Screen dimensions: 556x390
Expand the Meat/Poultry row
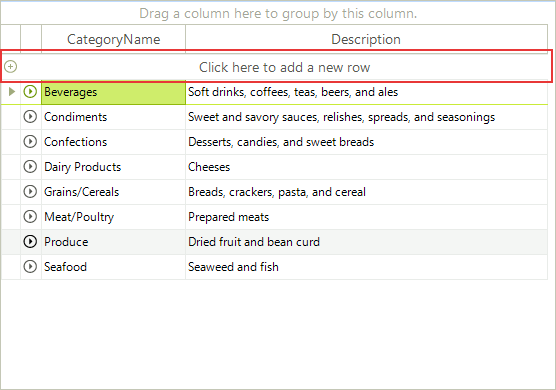[x=30, y=217]
